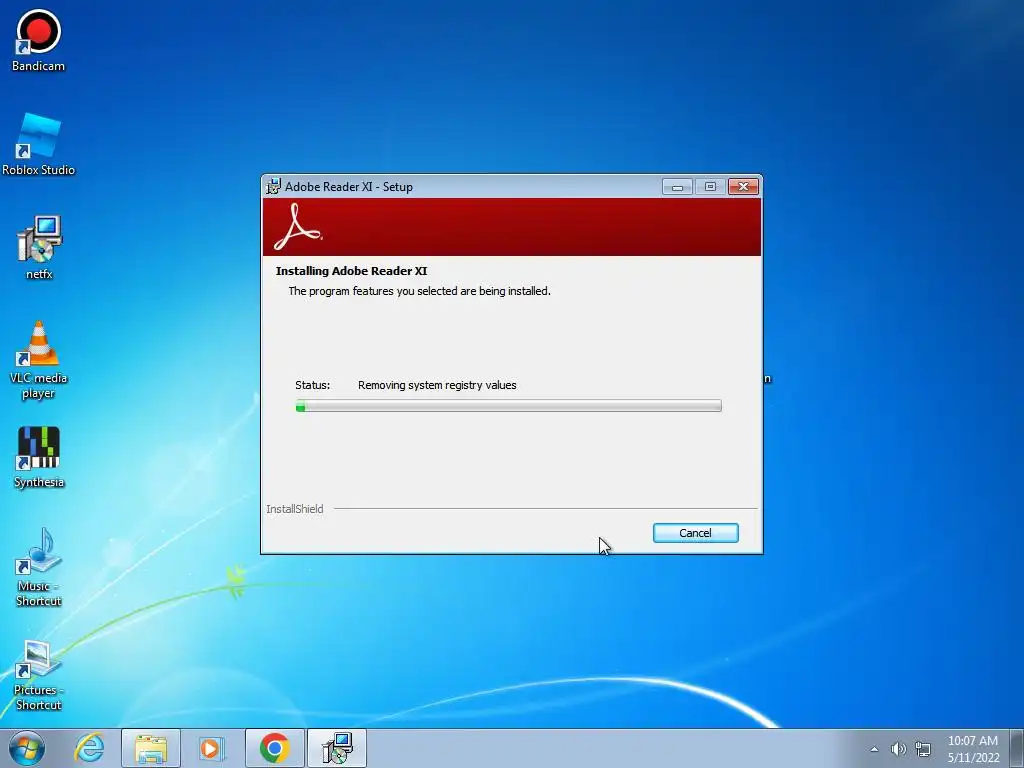Open Windows Explorer from taskbar

151,748
